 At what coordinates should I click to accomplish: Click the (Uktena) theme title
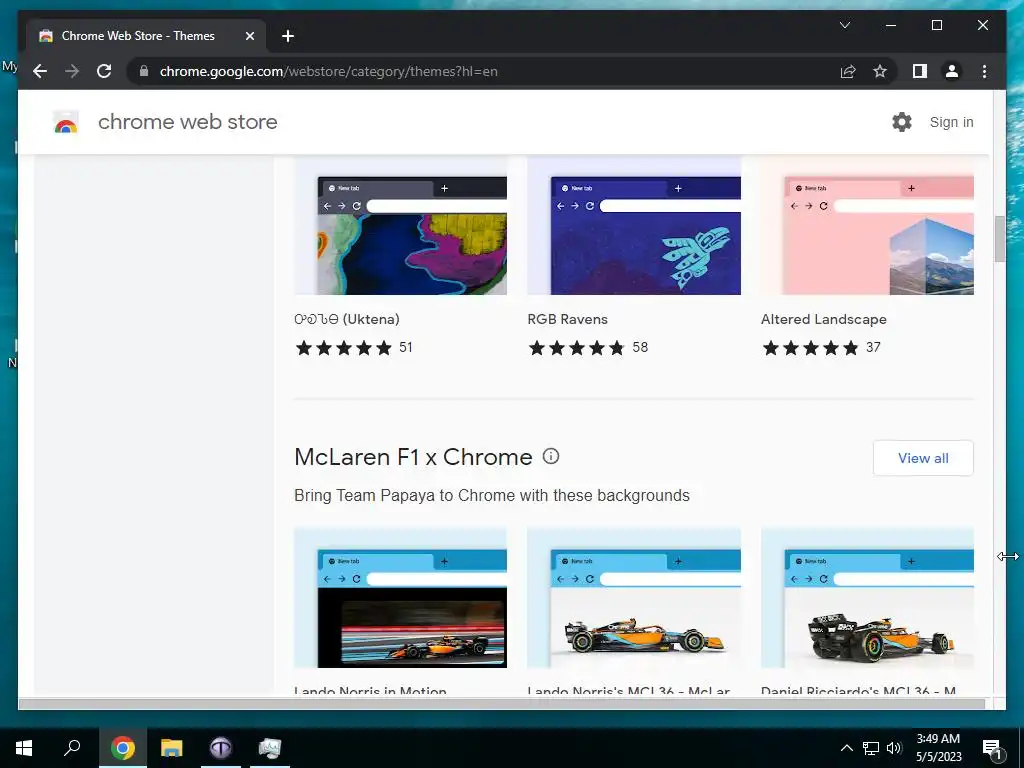tap(347, 319)
